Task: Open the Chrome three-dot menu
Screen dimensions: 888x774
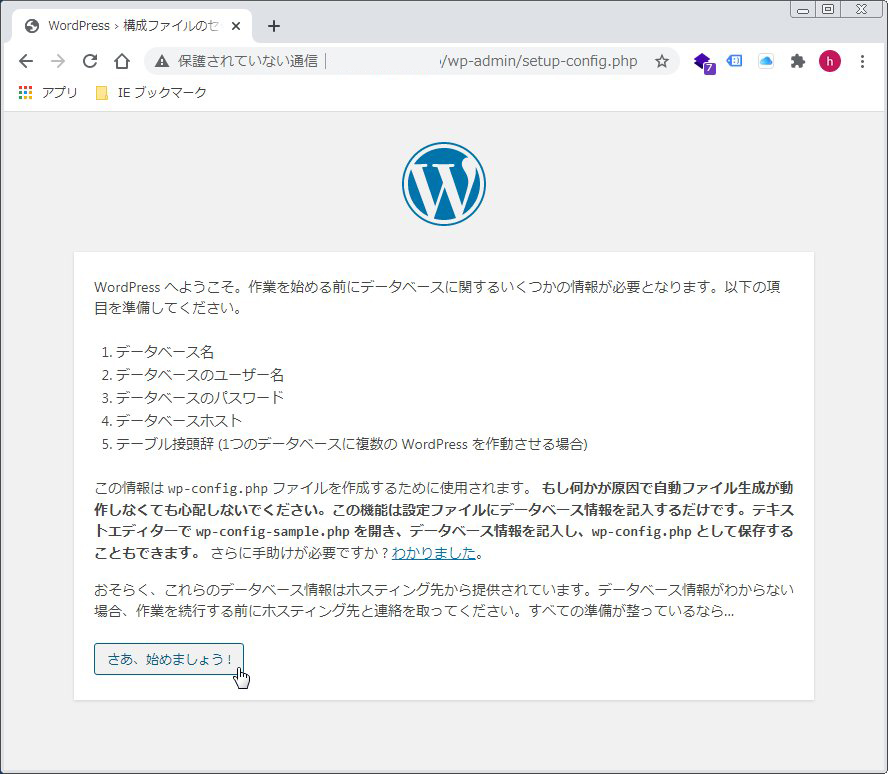Action: (x=862, y=61)
